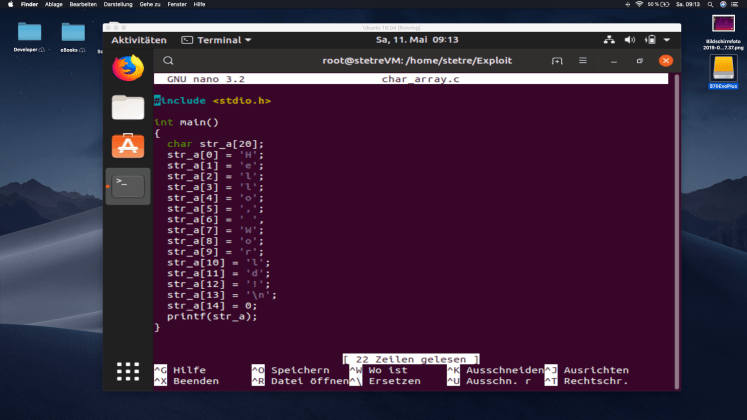The image size is (747, 420).
Task: Launch Ubuntu Software from the dock
Action: point(127,146)
